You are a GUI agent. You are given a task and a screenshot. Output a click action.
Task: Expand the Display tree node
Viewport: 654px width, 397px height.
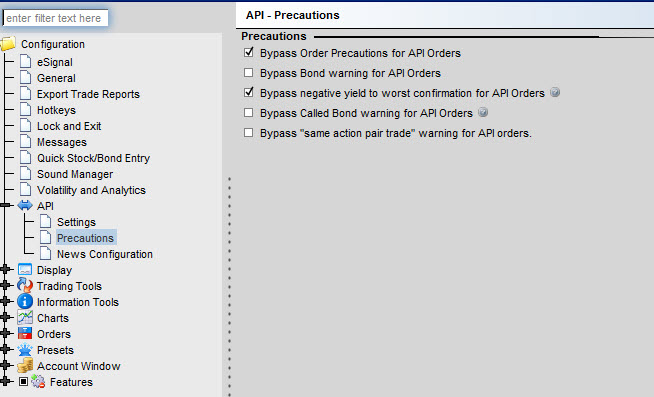(5, 270)
